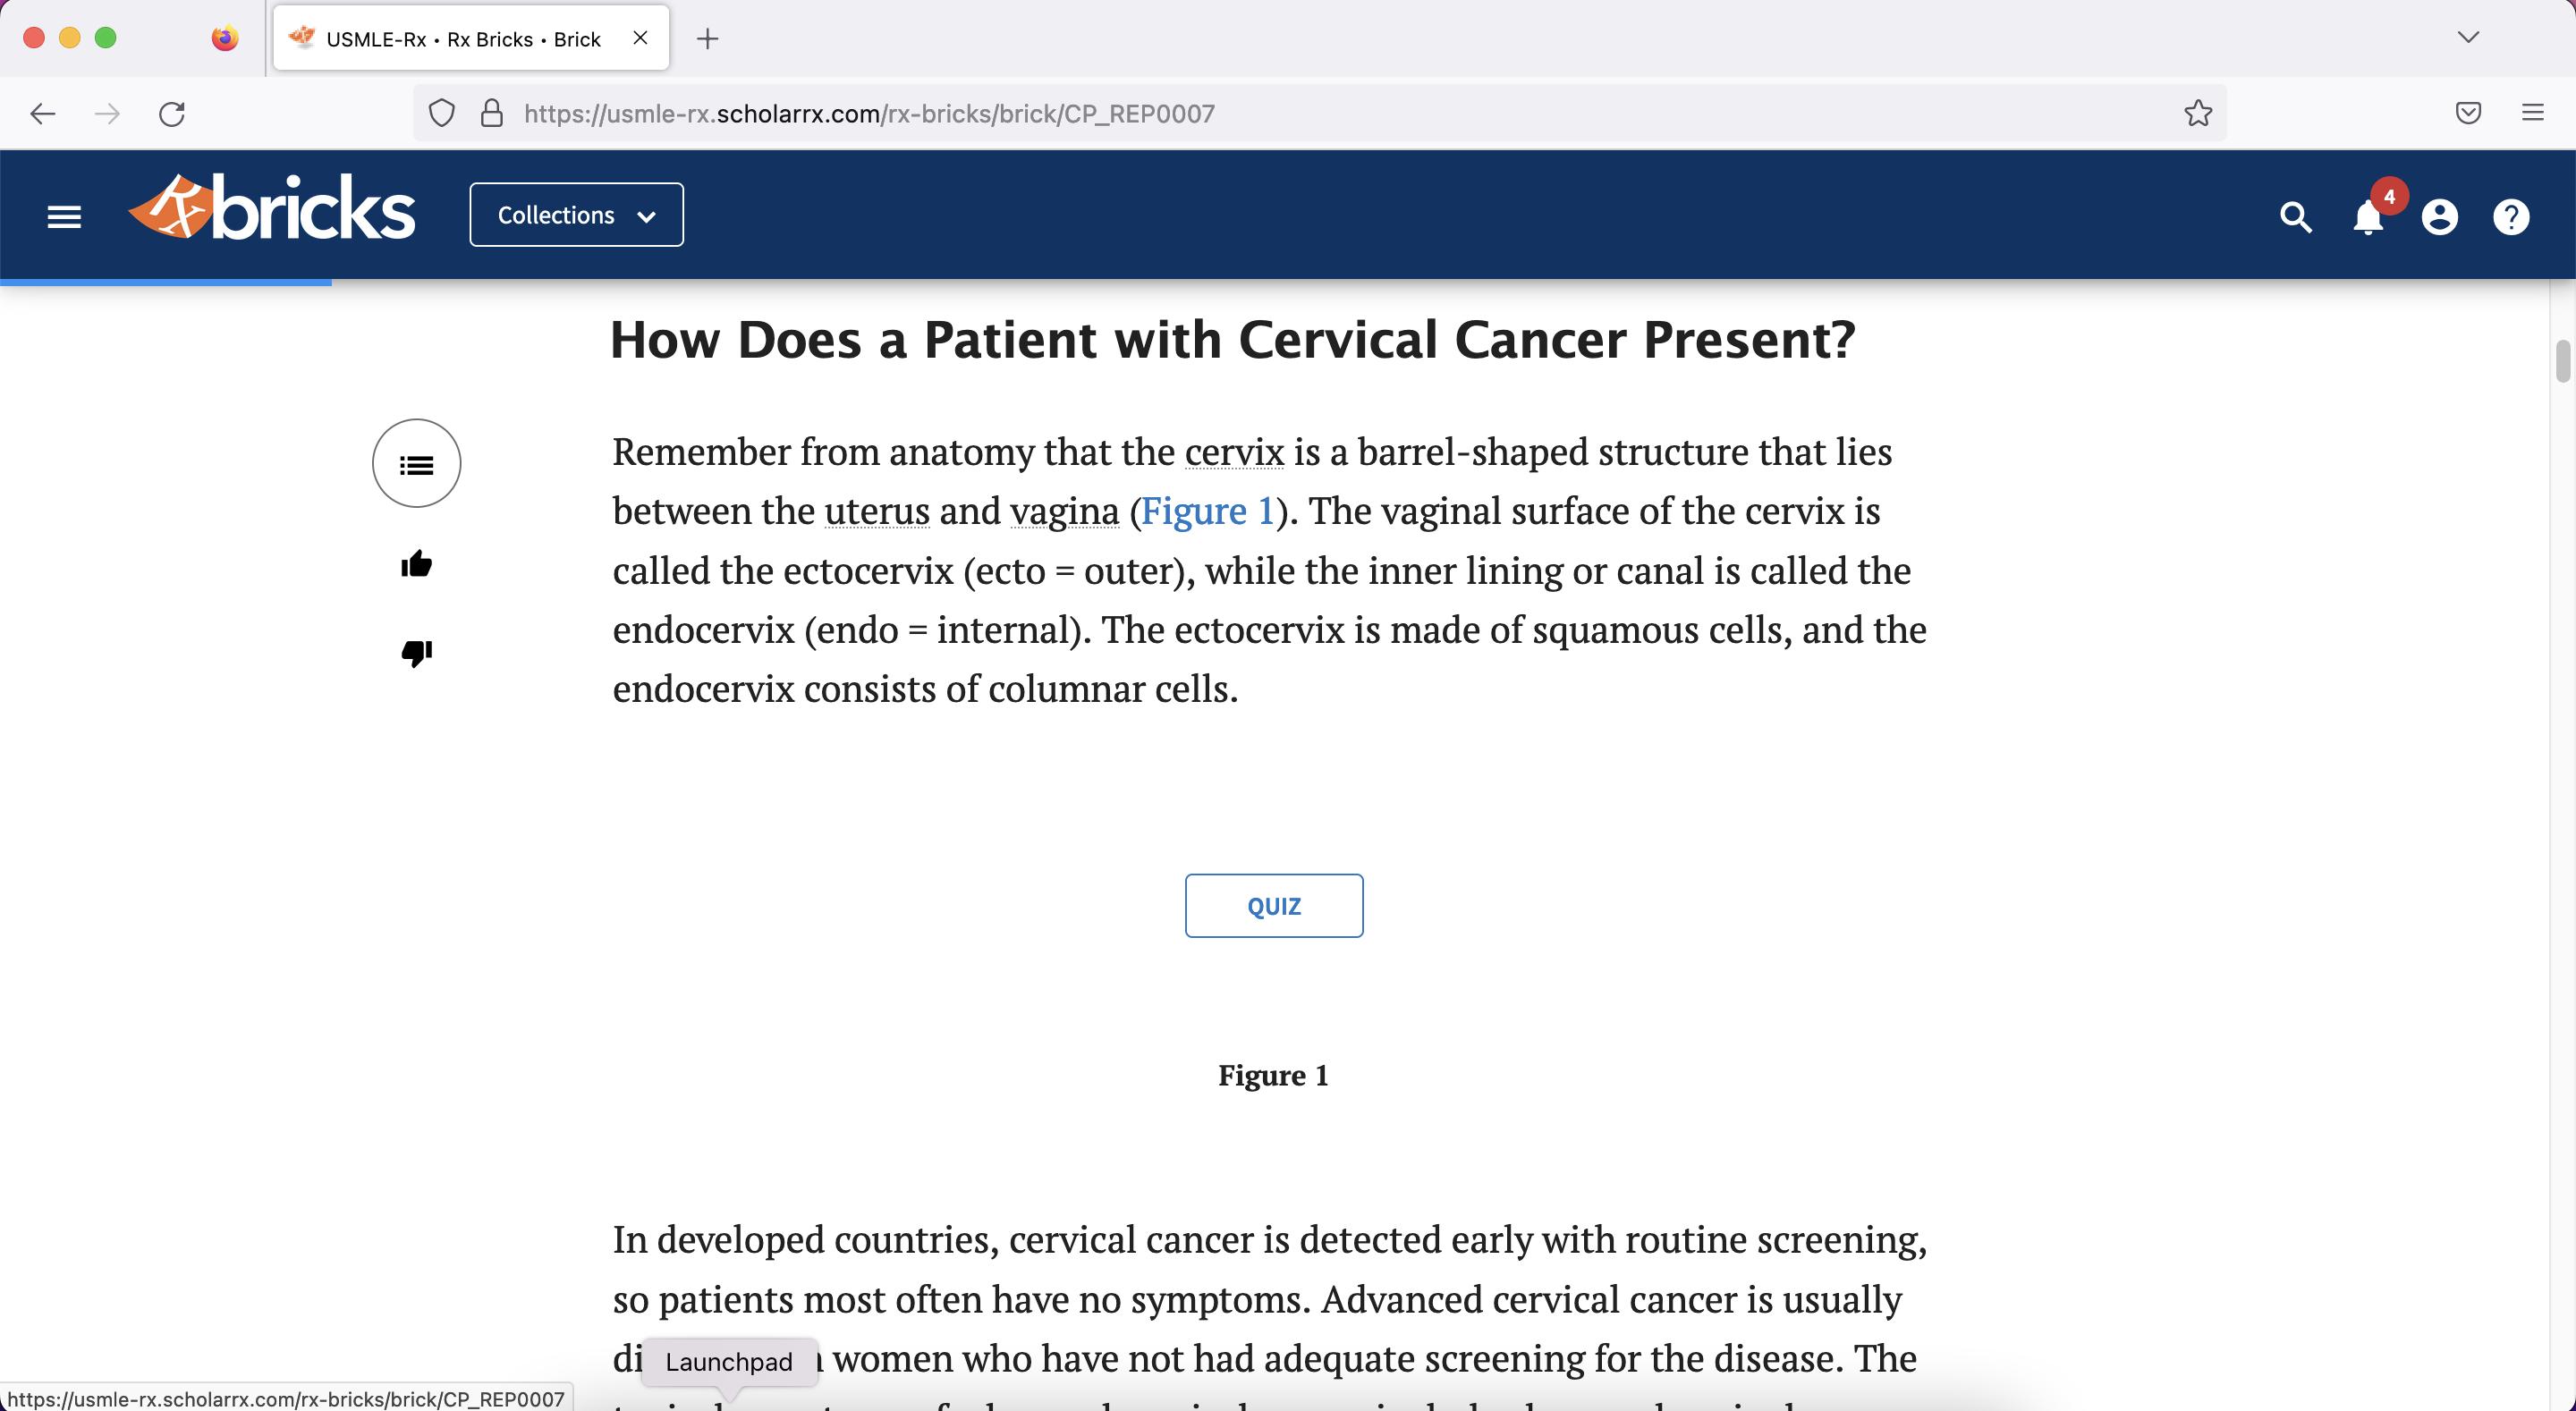Open the user account icon

(x=2440, y=217)
